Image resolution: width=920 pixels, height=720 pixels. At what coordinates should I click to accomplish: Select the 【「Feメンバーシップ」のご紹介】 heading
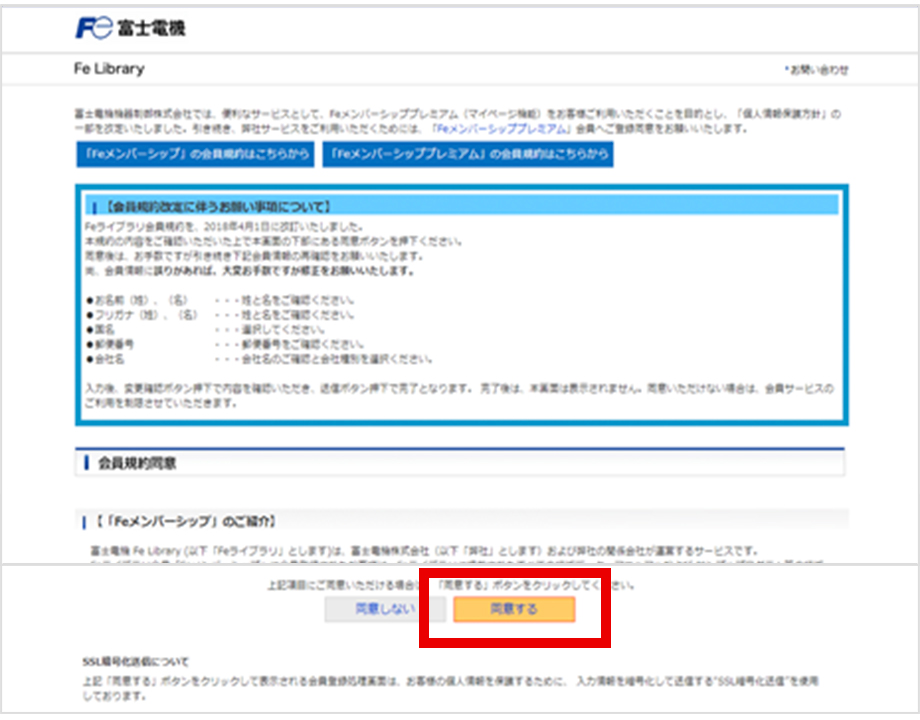tap(185, 521)
